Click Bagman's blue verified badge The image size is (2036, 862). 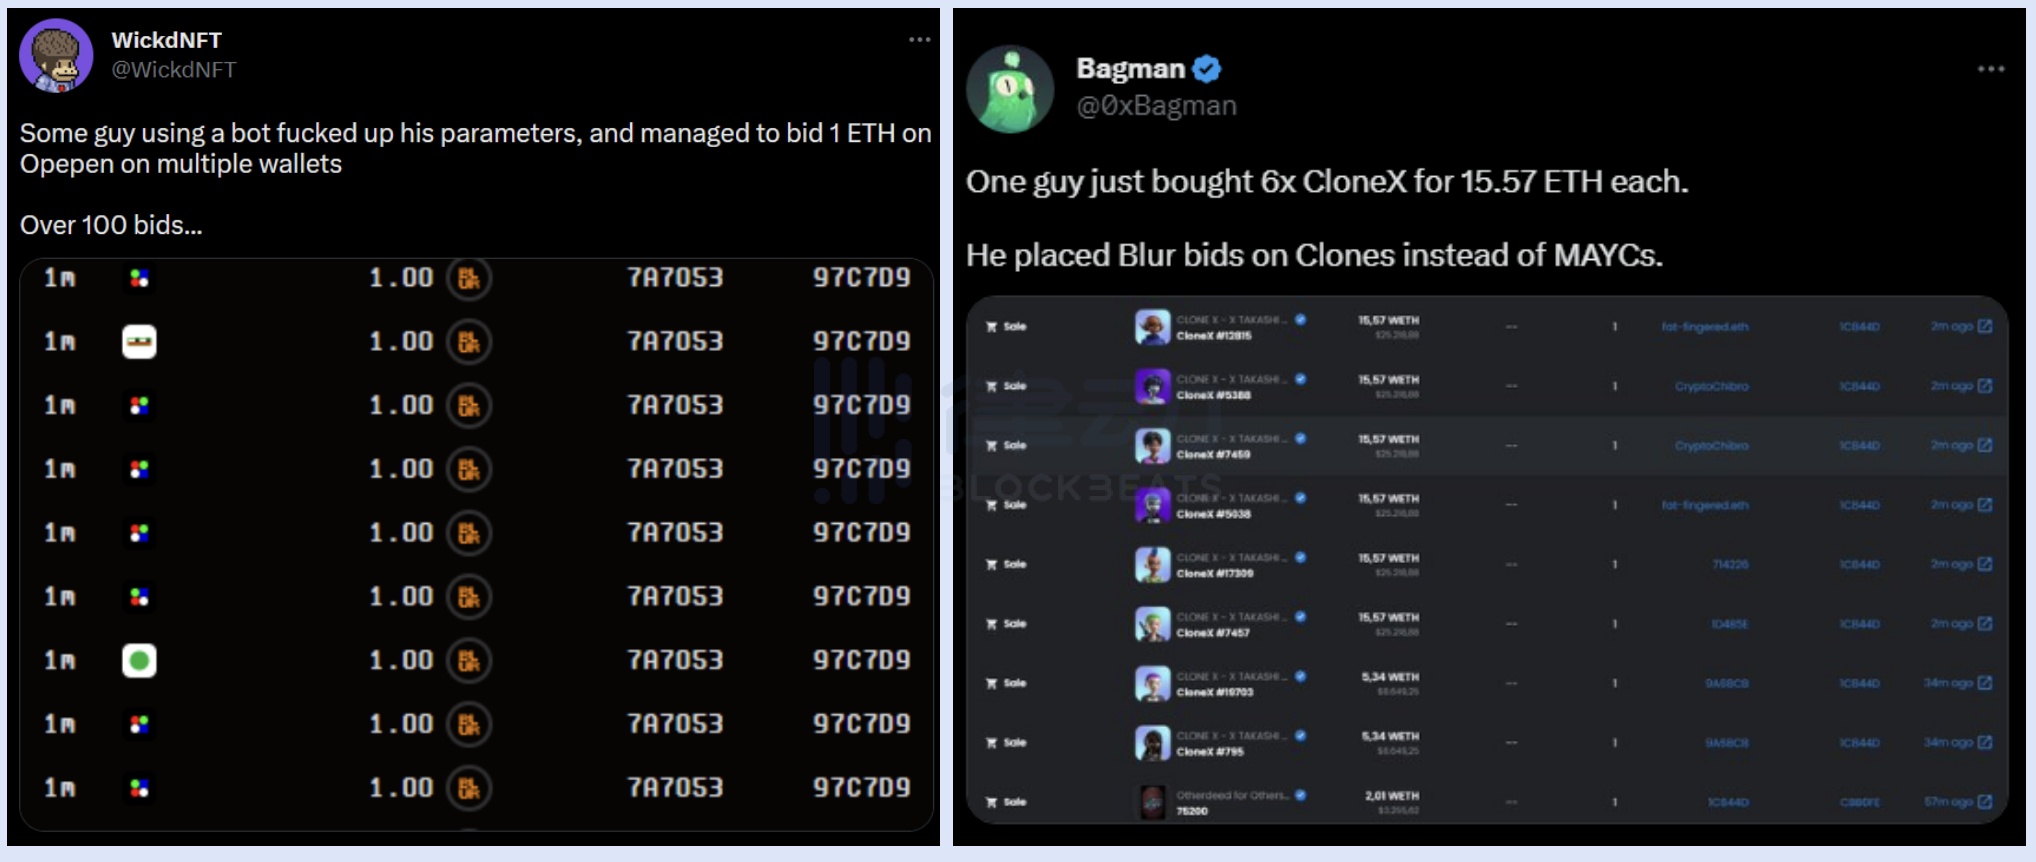tap(1207, 69)
